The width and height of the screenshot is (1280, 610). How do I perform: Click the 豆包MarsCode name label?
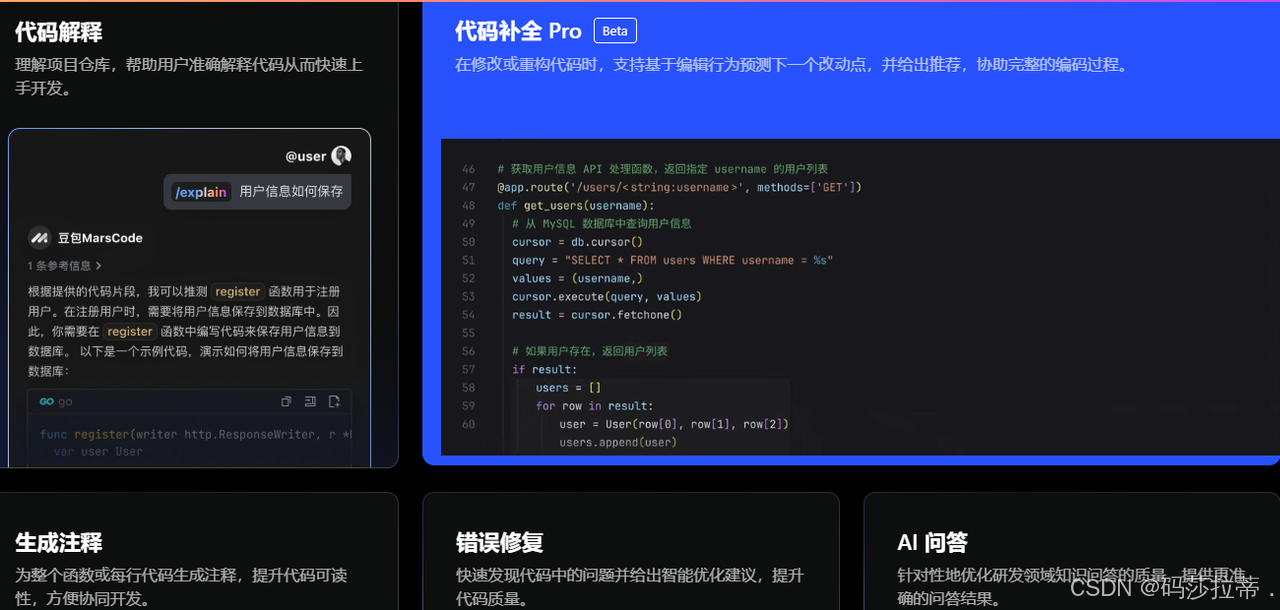click(x=100, y=238)
